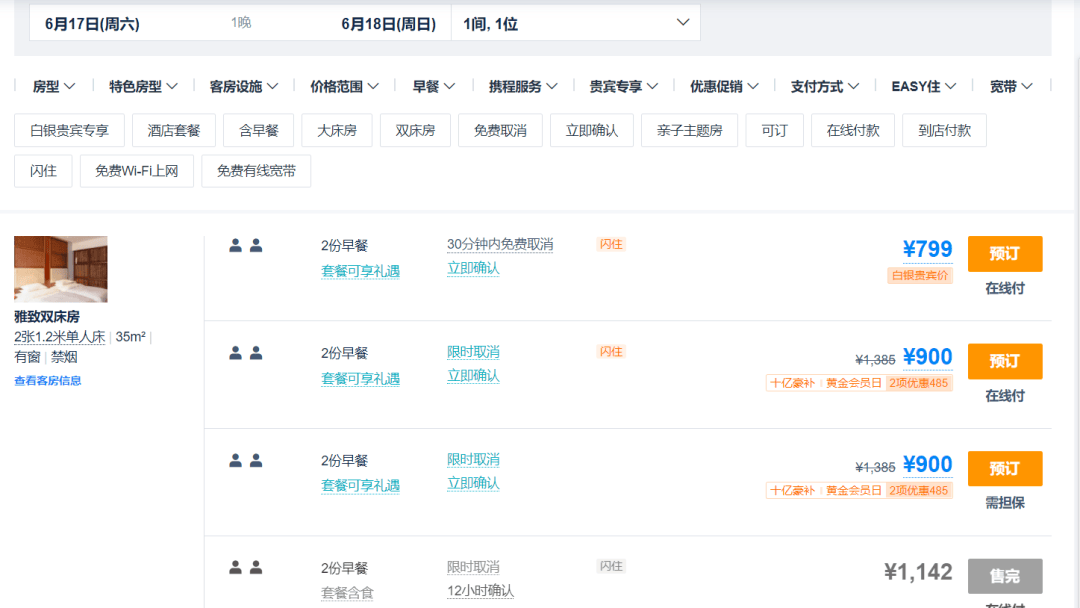Open the 雅致双床房 room photo
Image resolution: width=1080 pixels, height=608 pixels.
[x=61, y=269]
